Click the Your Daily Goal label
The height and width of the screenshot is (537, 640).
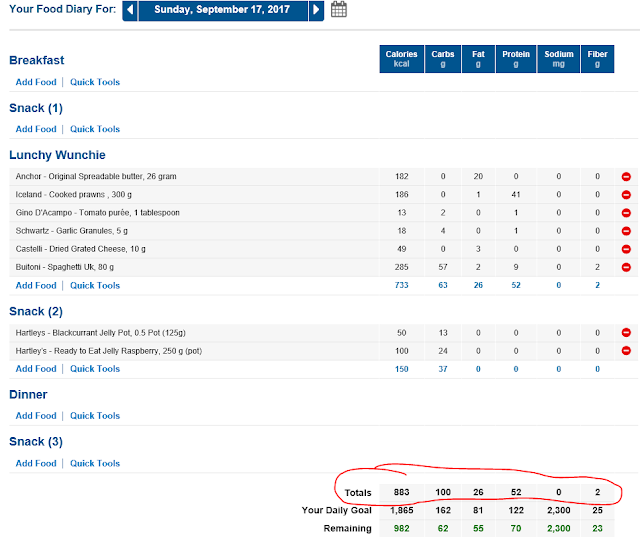[x=337, y=510]
